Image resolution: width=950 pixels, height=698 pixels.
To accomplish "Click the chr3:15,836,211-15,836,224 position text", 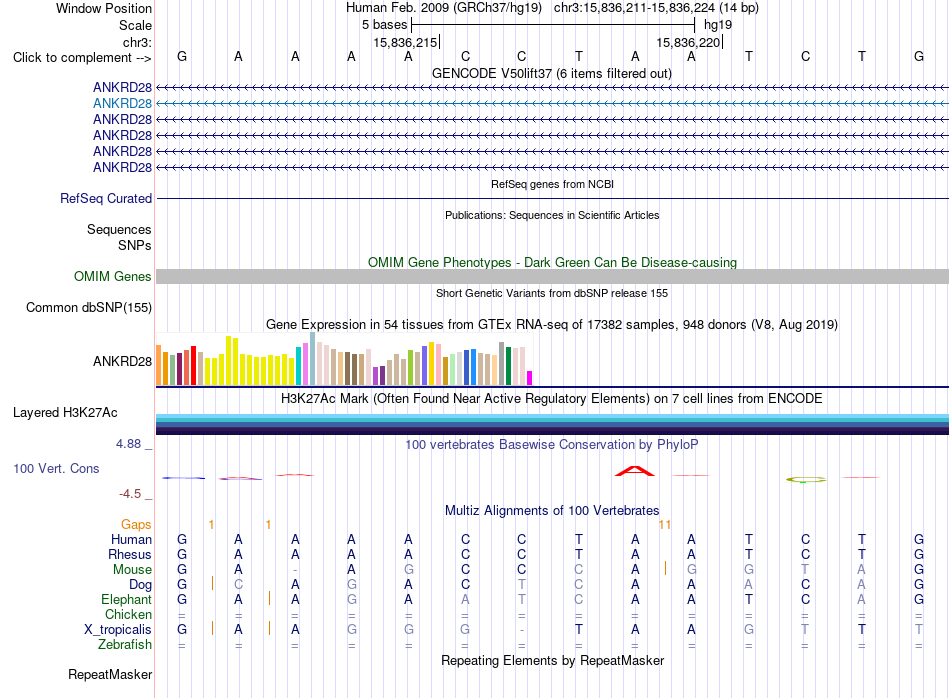I will 634,8.
